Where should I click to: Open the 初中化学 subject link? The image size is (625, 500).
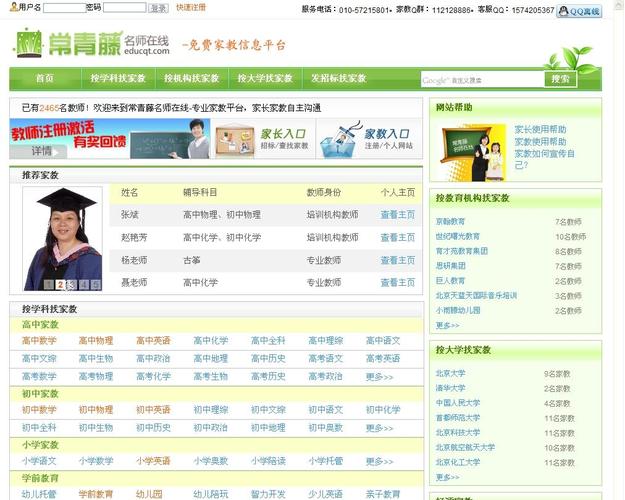click(383, 409)
